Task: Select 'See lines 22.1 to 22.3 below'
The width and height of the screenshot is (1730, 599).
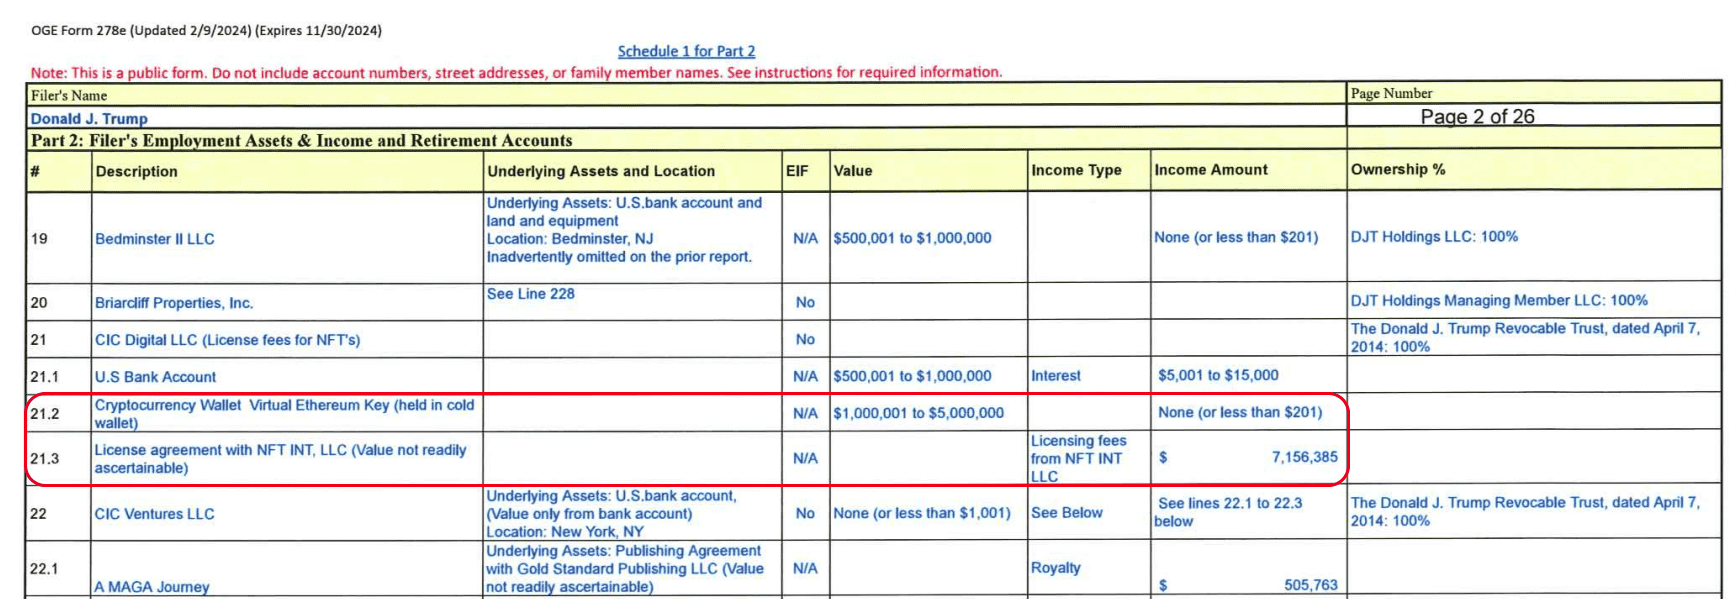Action: tap(1230, 512)
